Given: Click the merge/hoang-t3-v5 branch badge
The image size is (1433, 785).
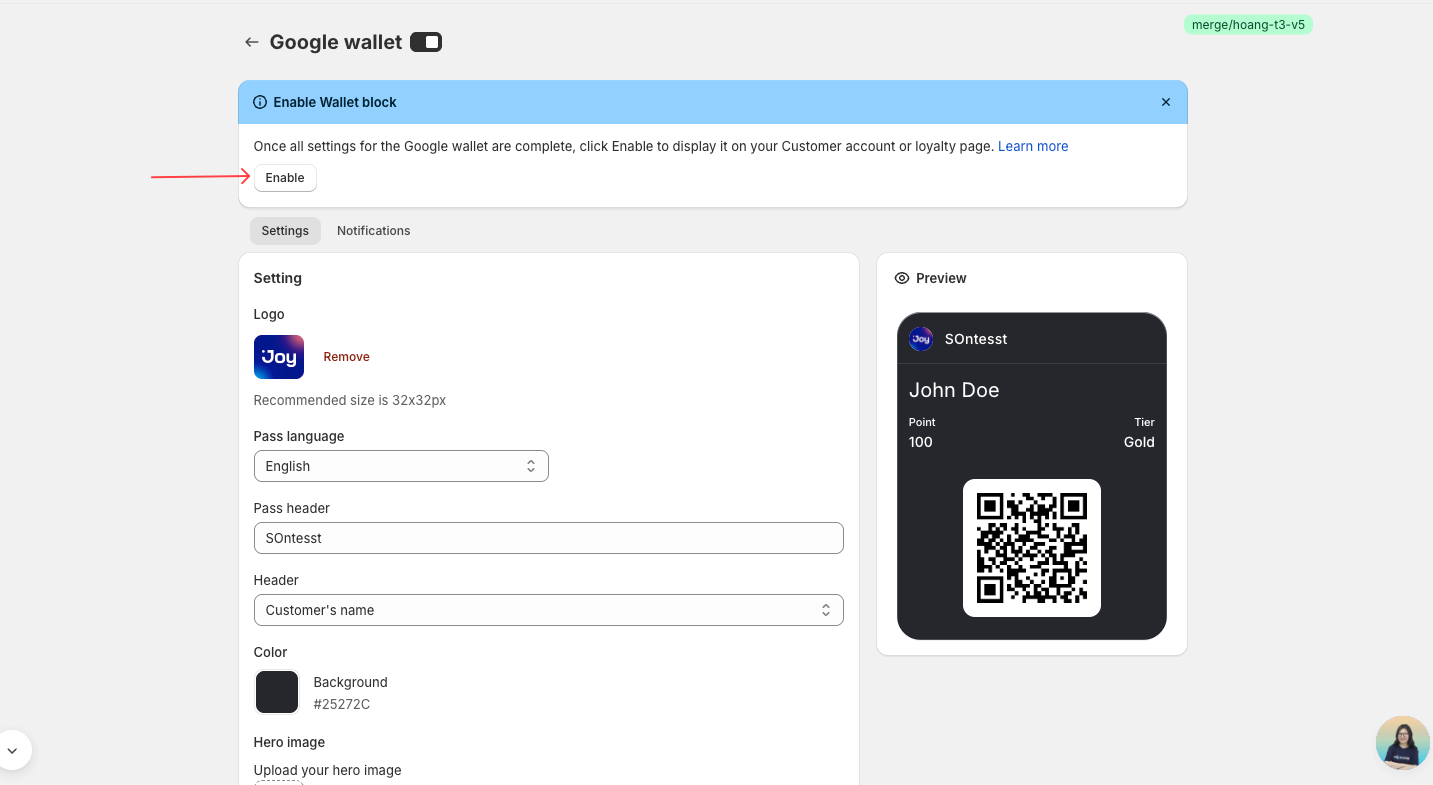Looking at the screenshot, I should coord(1248,25).
